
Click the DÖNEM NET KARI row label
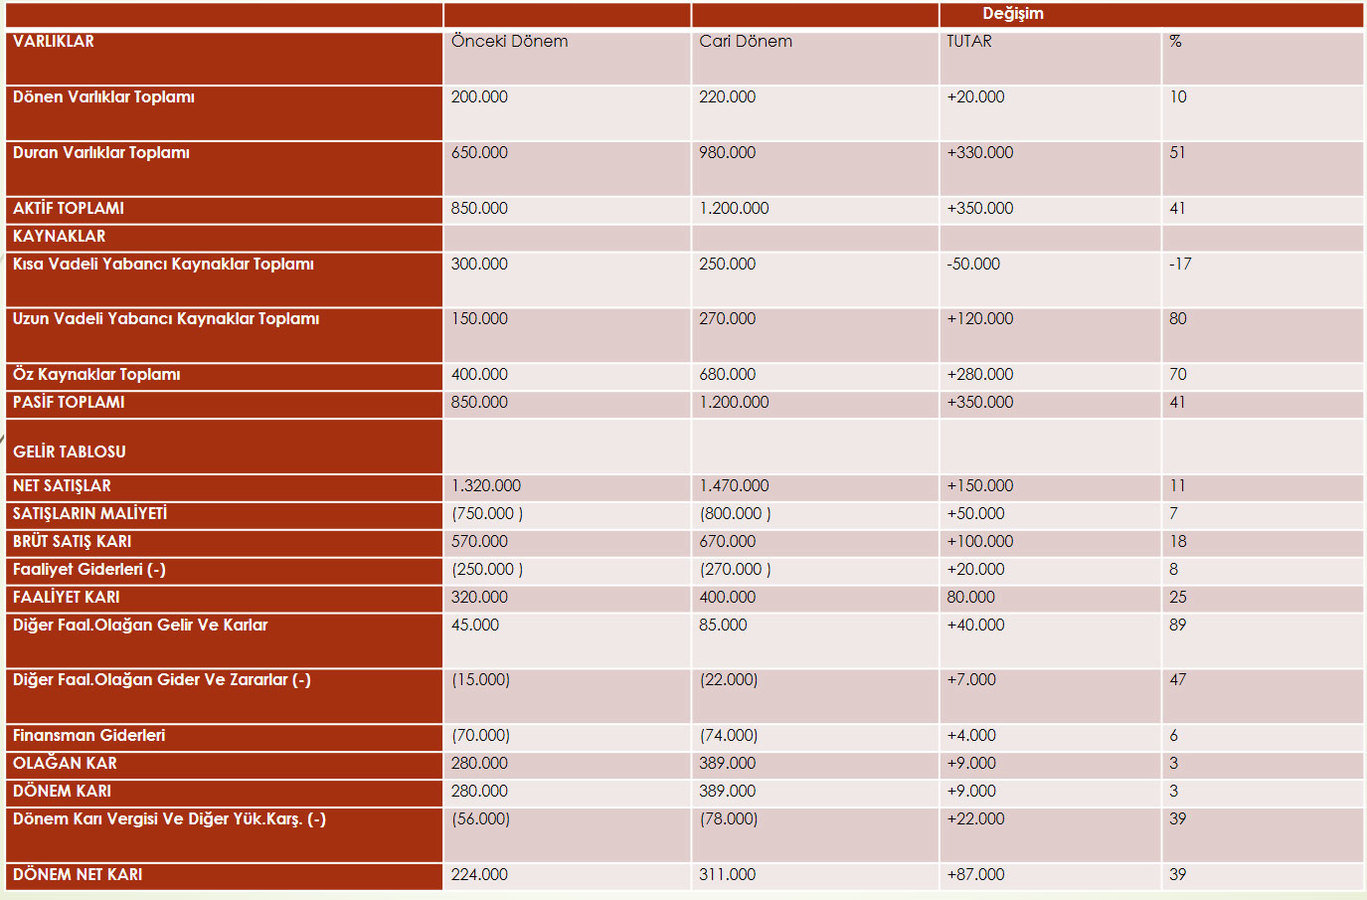(77, 875)
